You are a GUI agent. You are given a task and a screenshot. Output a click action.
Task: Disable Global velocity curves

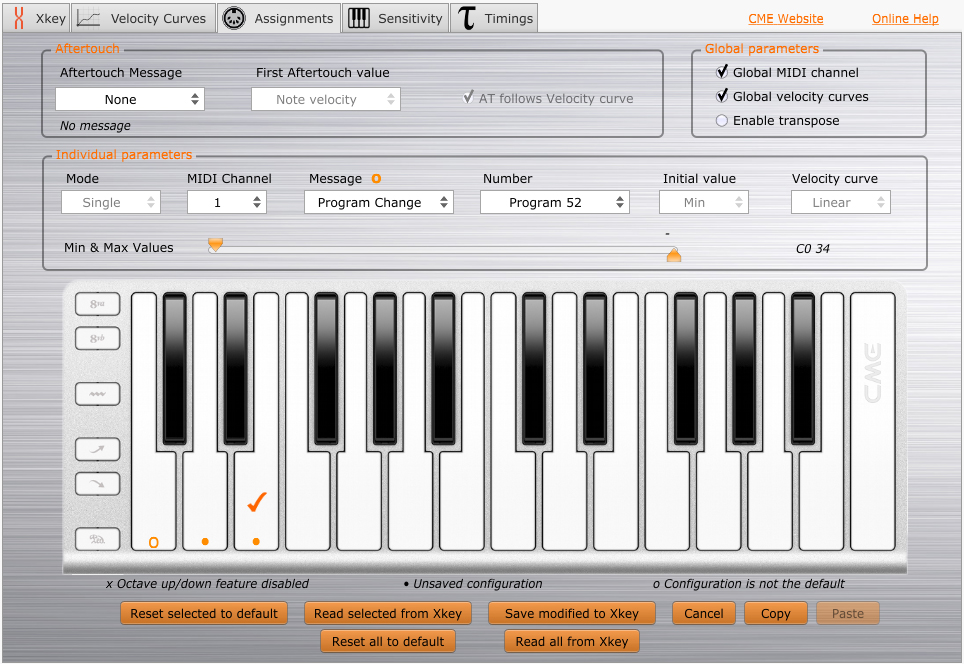[723, 96]
